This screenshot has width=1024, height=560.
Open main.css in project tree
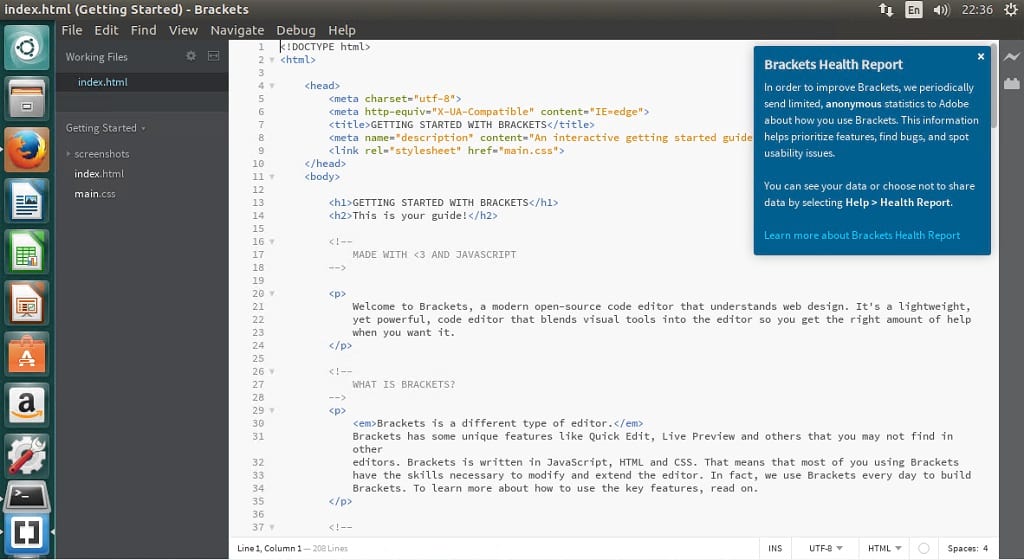95,194
